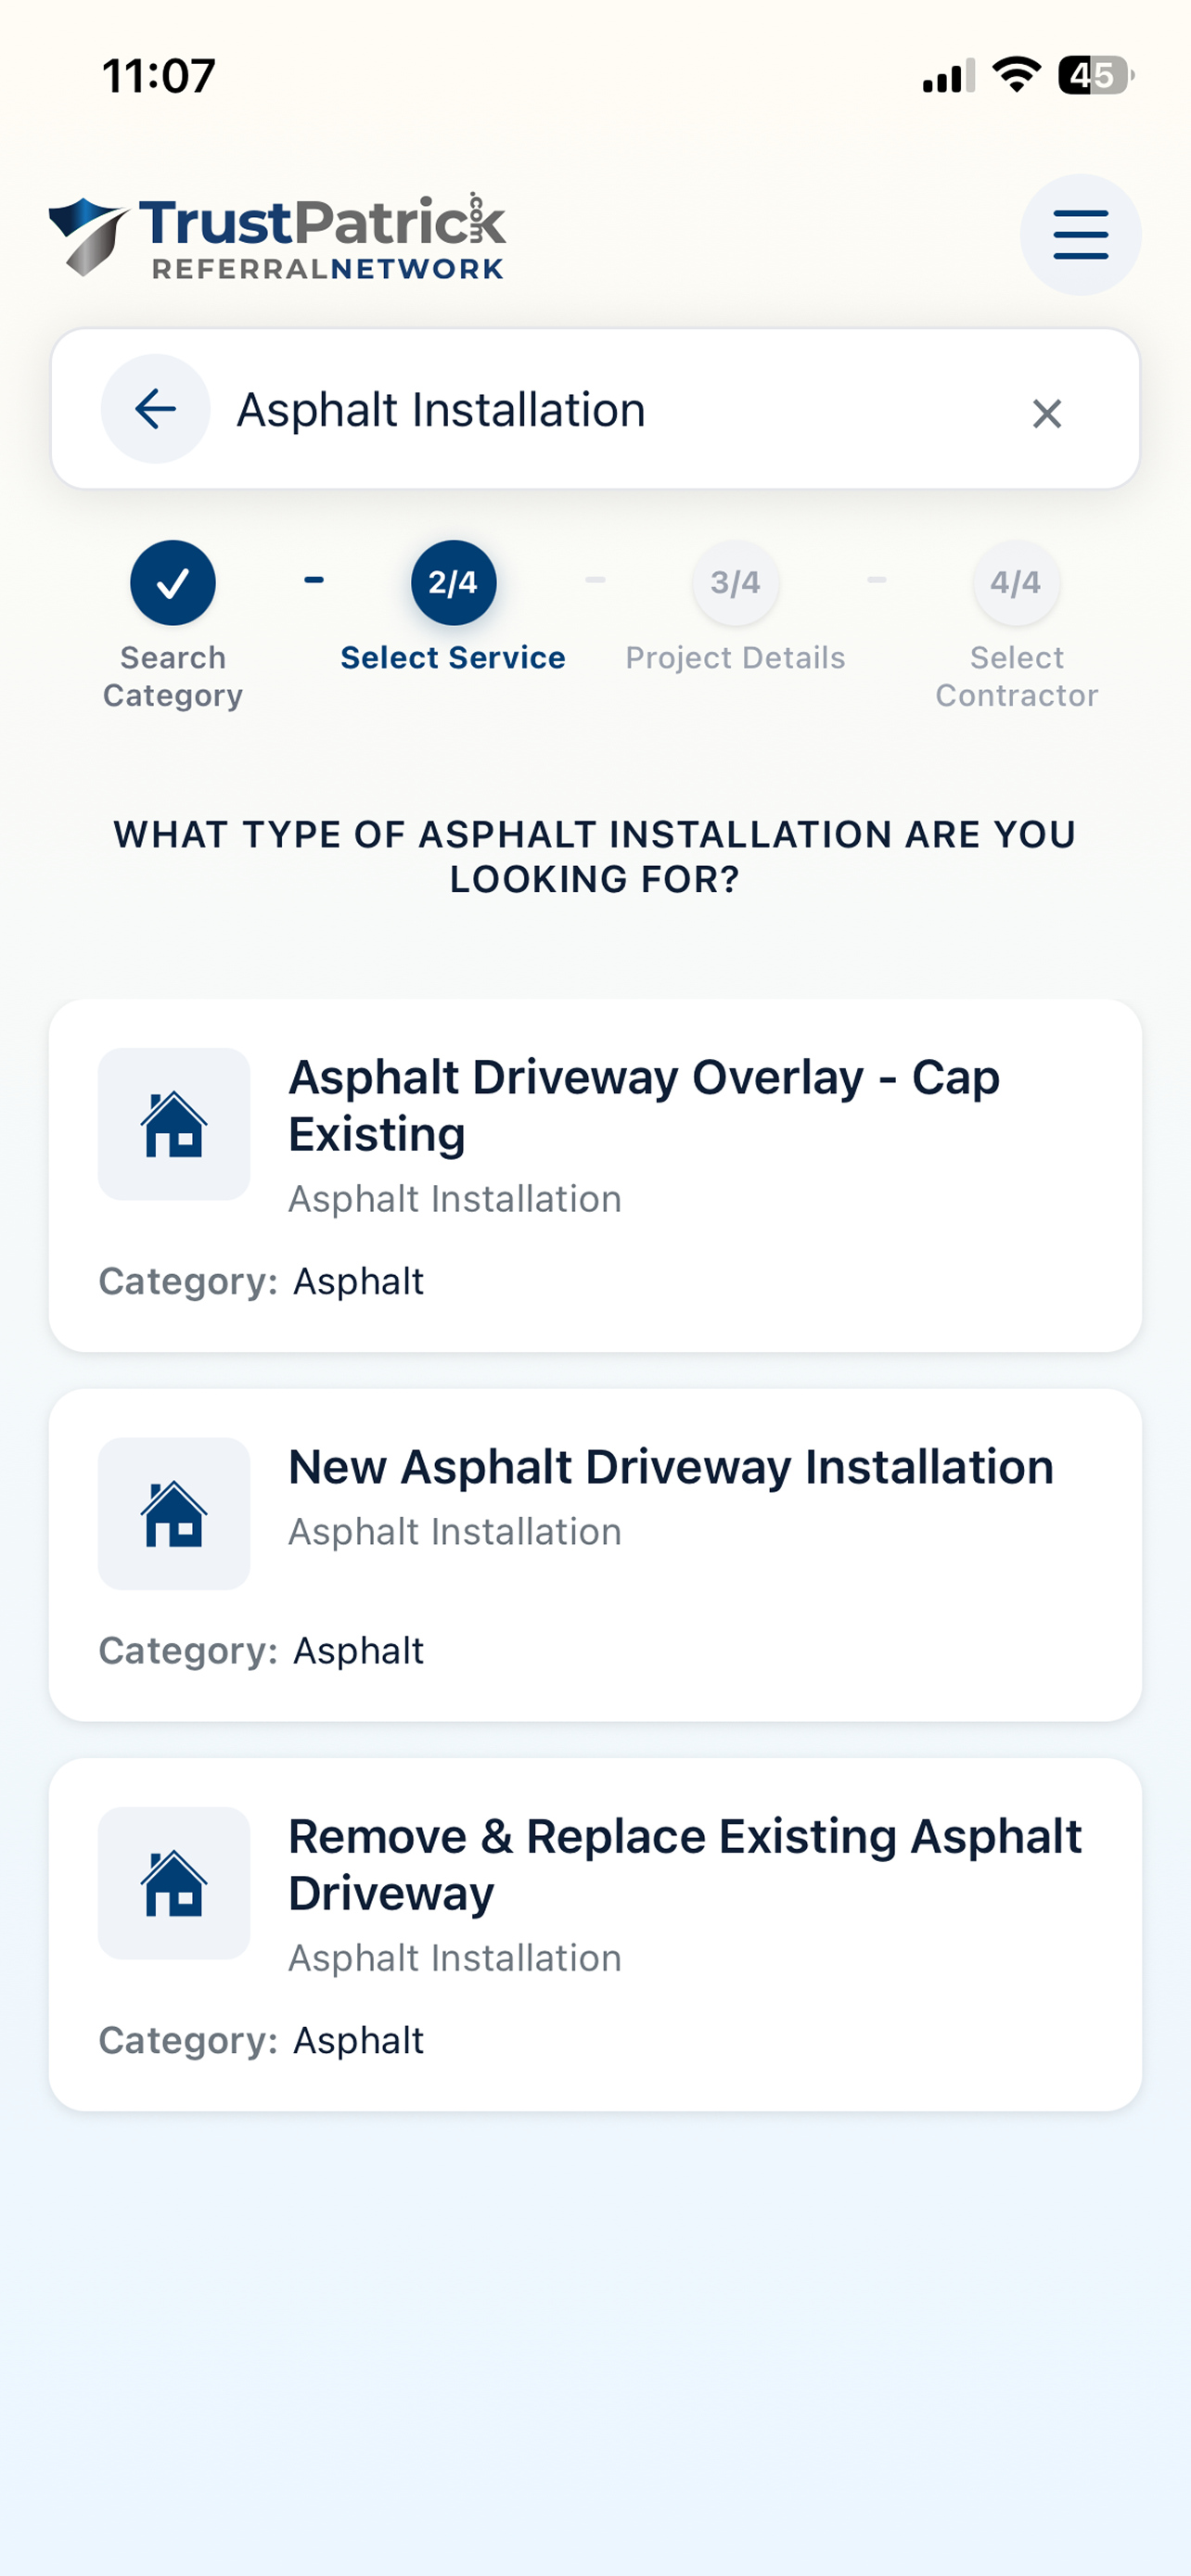
Task: Go back using the arrow icon
Action: point(156,409)
